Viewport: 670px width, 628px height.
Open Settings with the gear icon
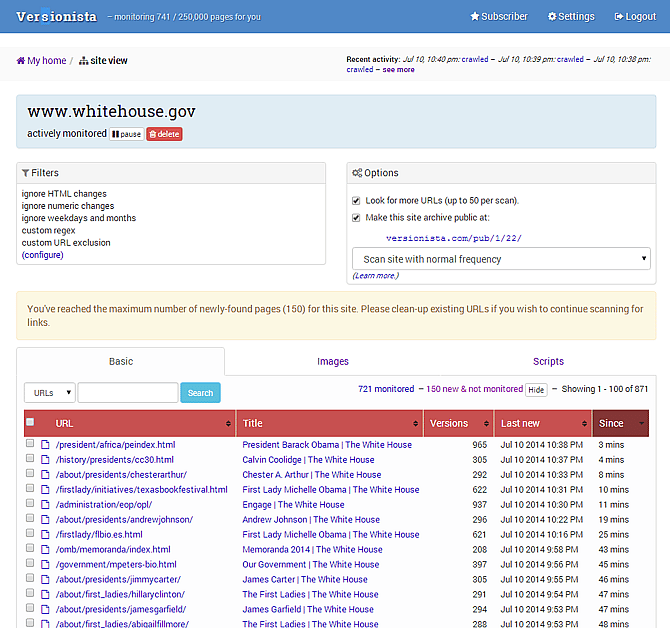pos(571,17)
